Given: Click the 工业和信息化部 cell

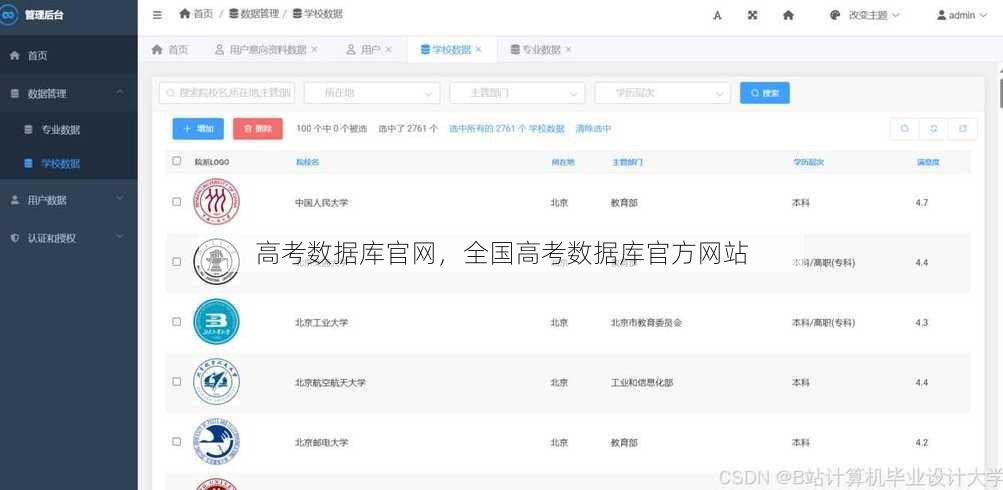Looking at the screenshot, I should click(642, 383).
